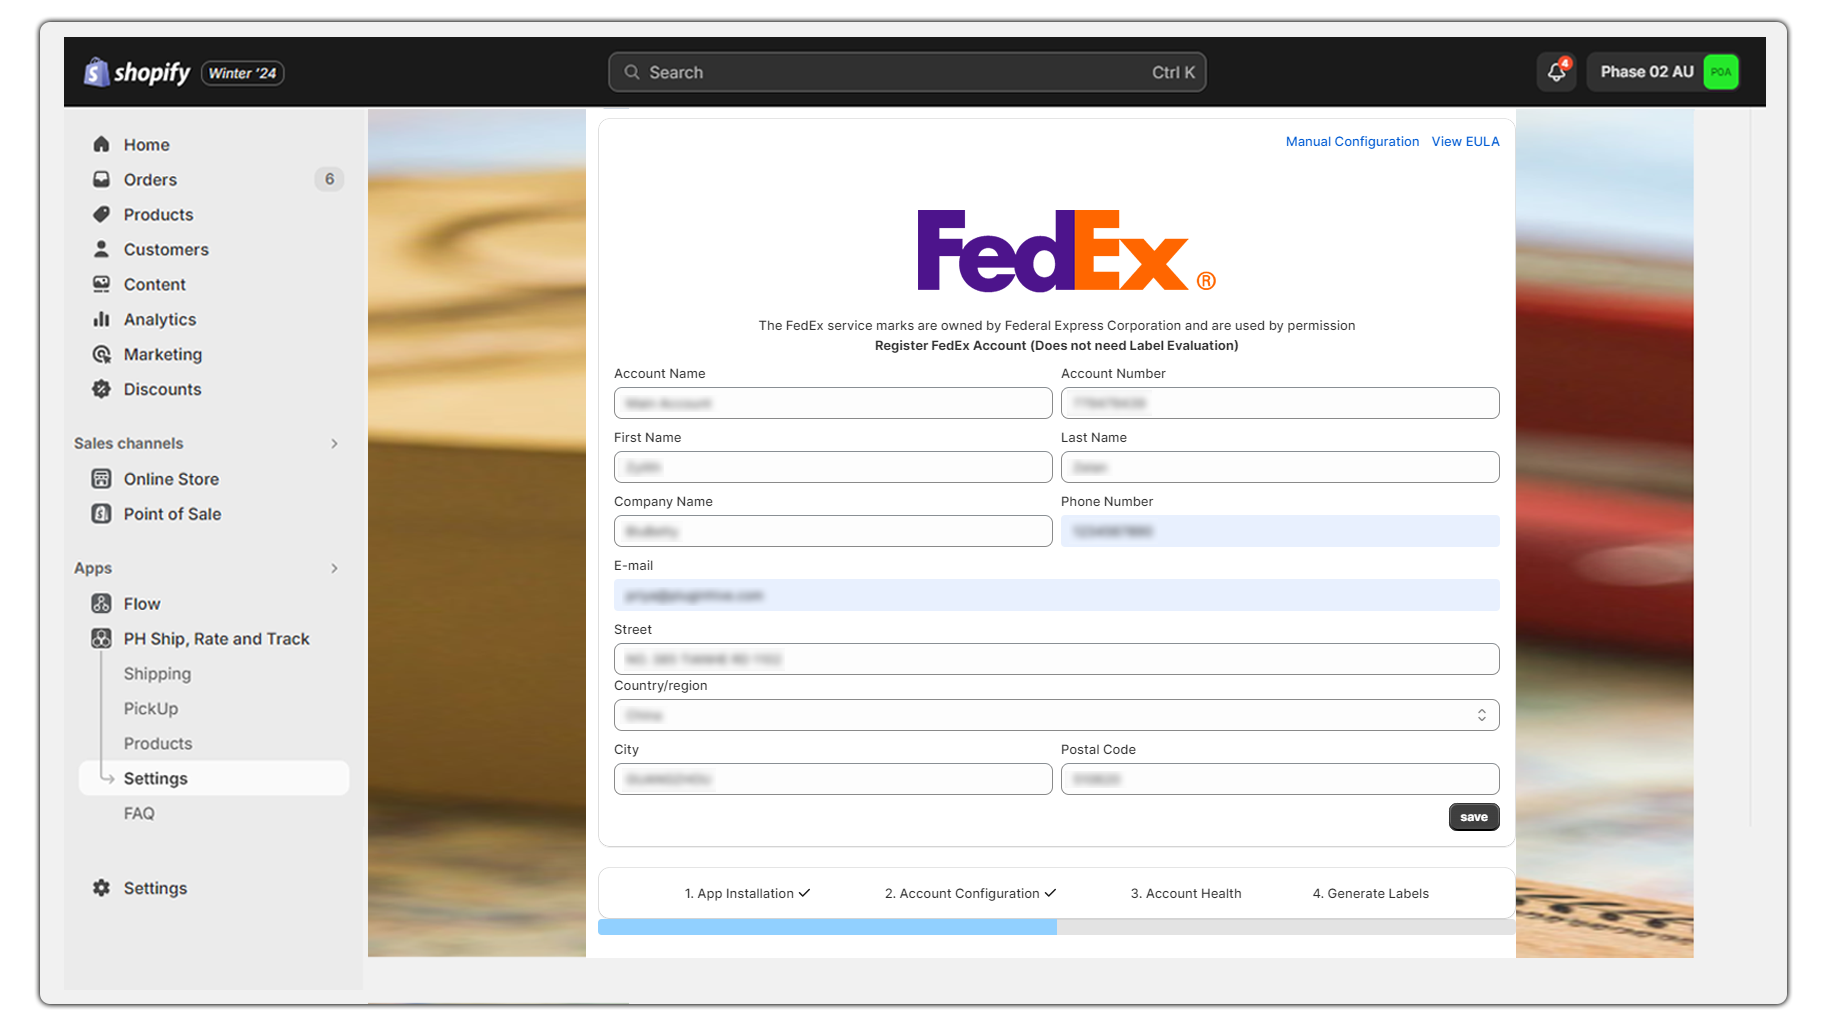Click the Marketing target icon

click(101, 354)
